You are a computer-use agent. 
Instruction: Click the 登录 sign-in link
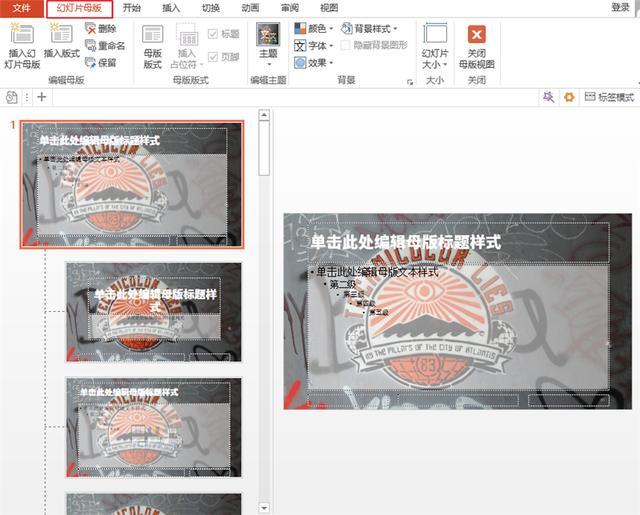point(620,7)
